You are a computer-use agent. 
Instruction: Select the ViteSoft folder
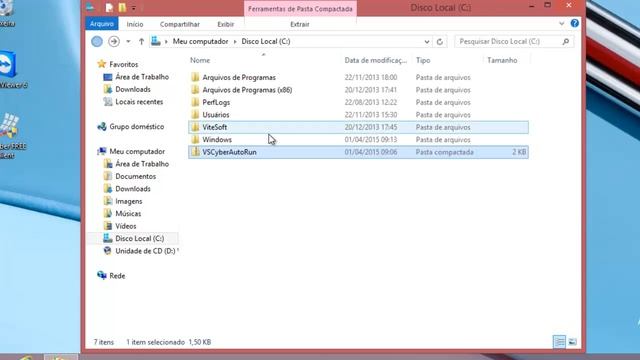358,127
